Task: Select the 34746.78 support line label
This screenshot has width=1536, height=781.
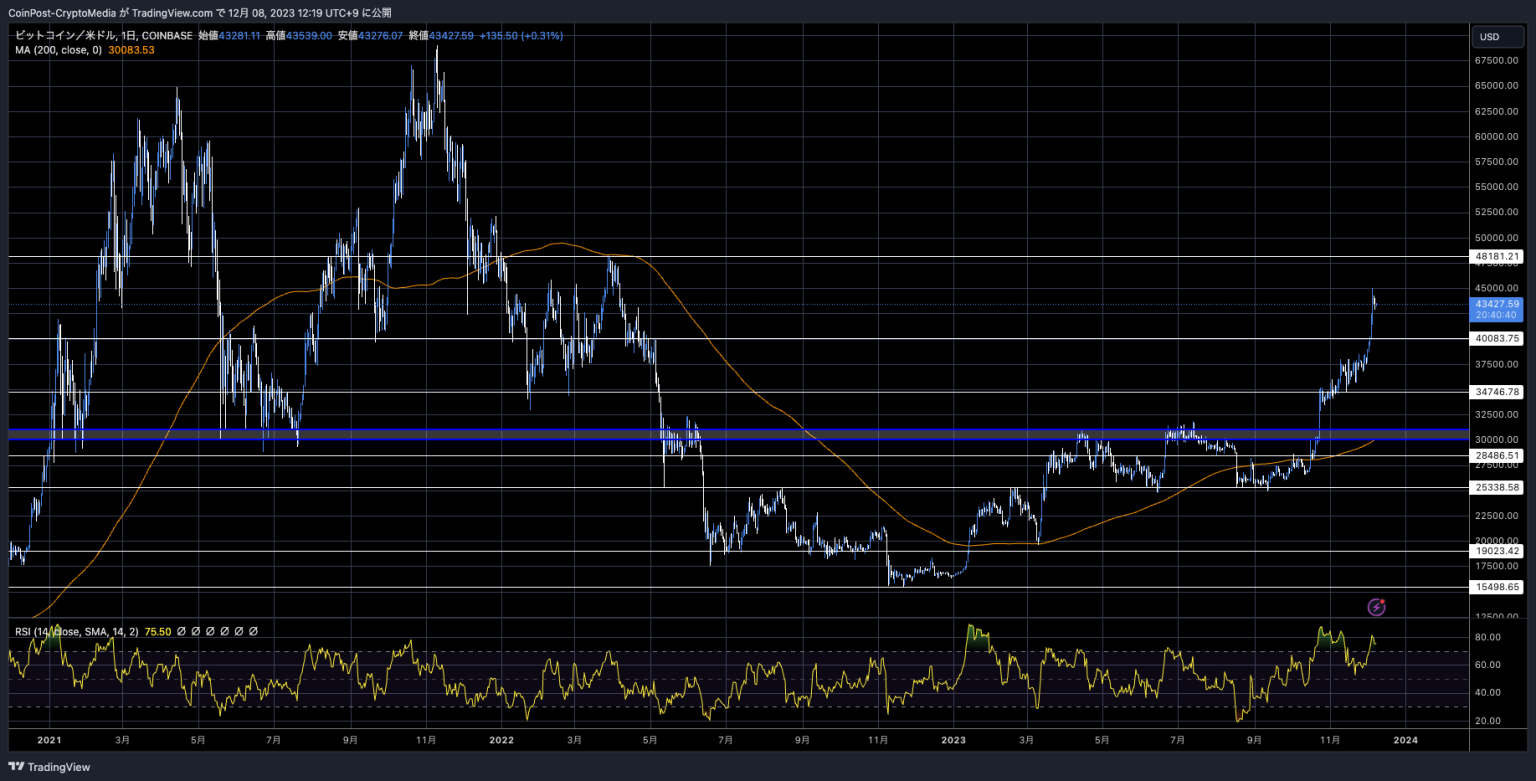Action: click(1497, 392)
